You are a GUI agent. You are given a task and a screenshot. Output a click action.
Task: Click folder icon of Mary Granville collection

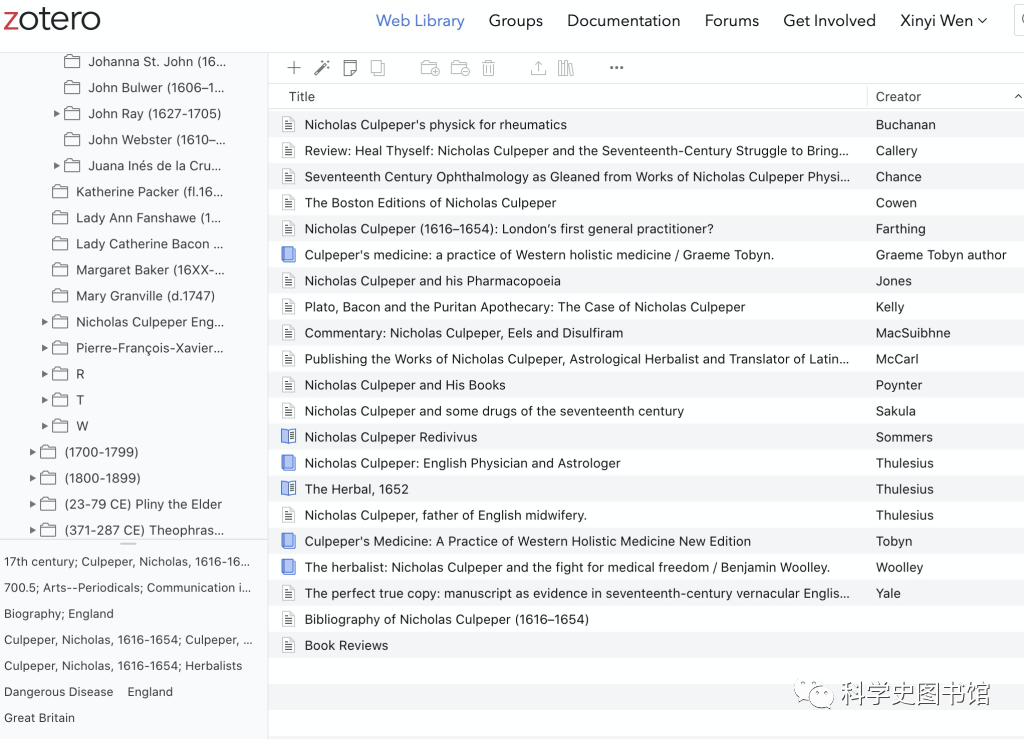[x=60, y=296]
